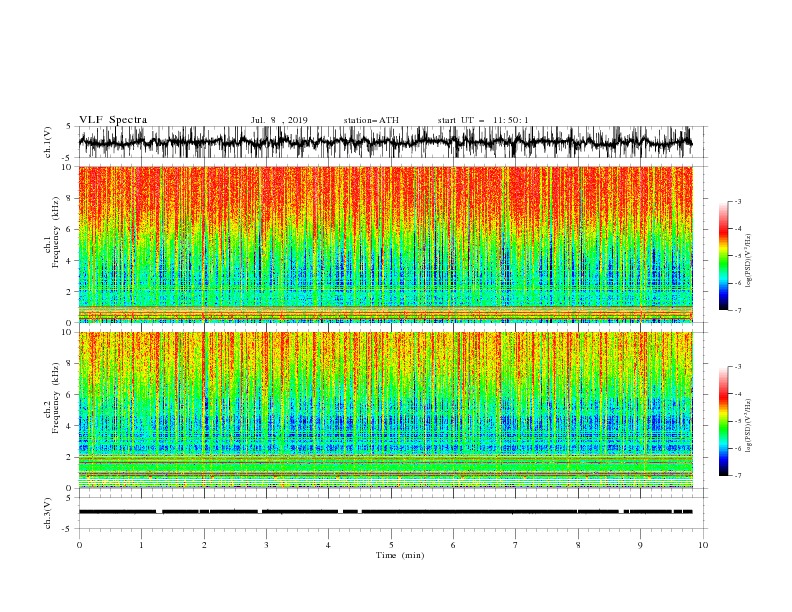Image resolution: width=792 pixels, height=612 pixels.
Task: Click the "station=ATH" header label
Action: 371,120
